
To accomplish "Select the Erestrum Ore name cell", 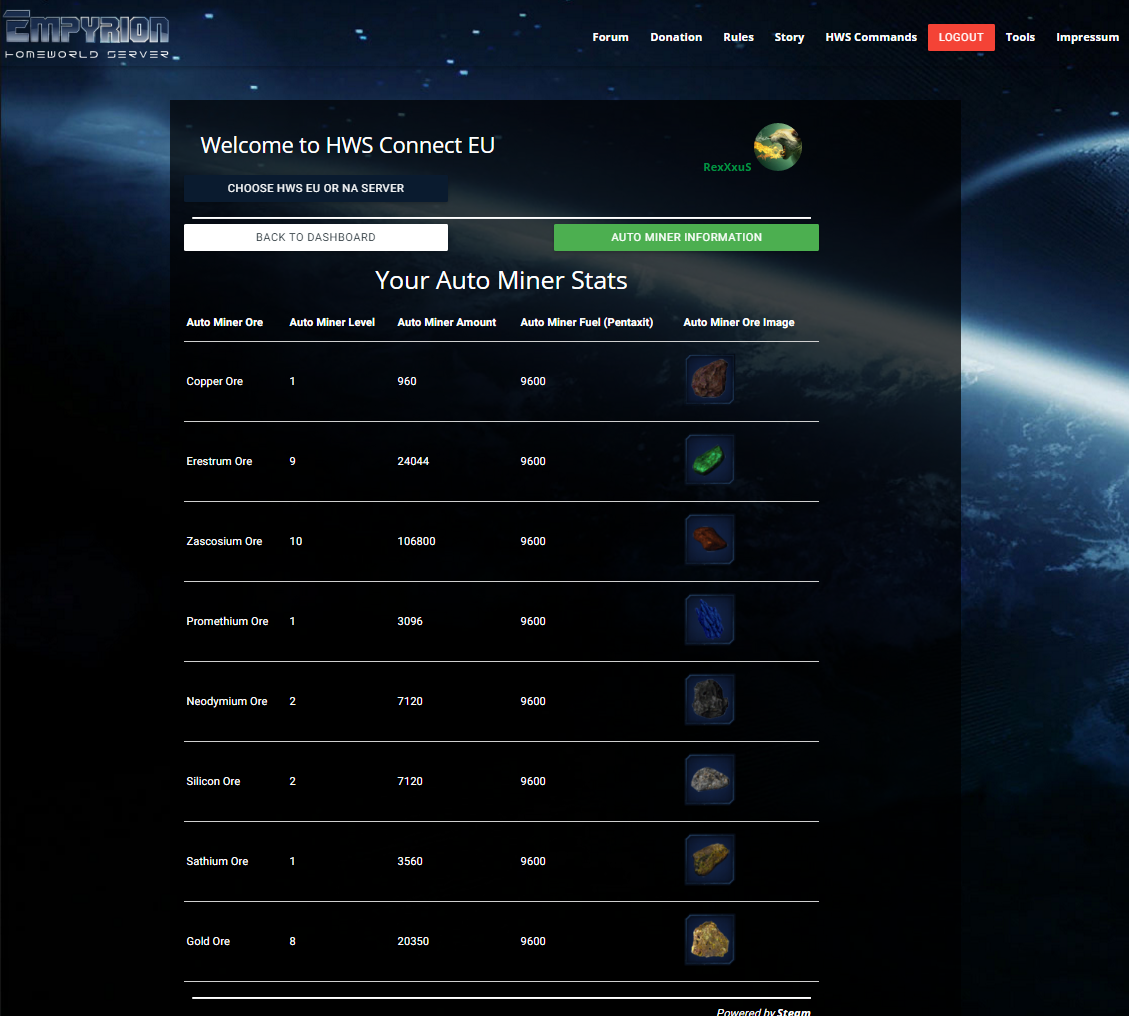I will tap(219, 462).
